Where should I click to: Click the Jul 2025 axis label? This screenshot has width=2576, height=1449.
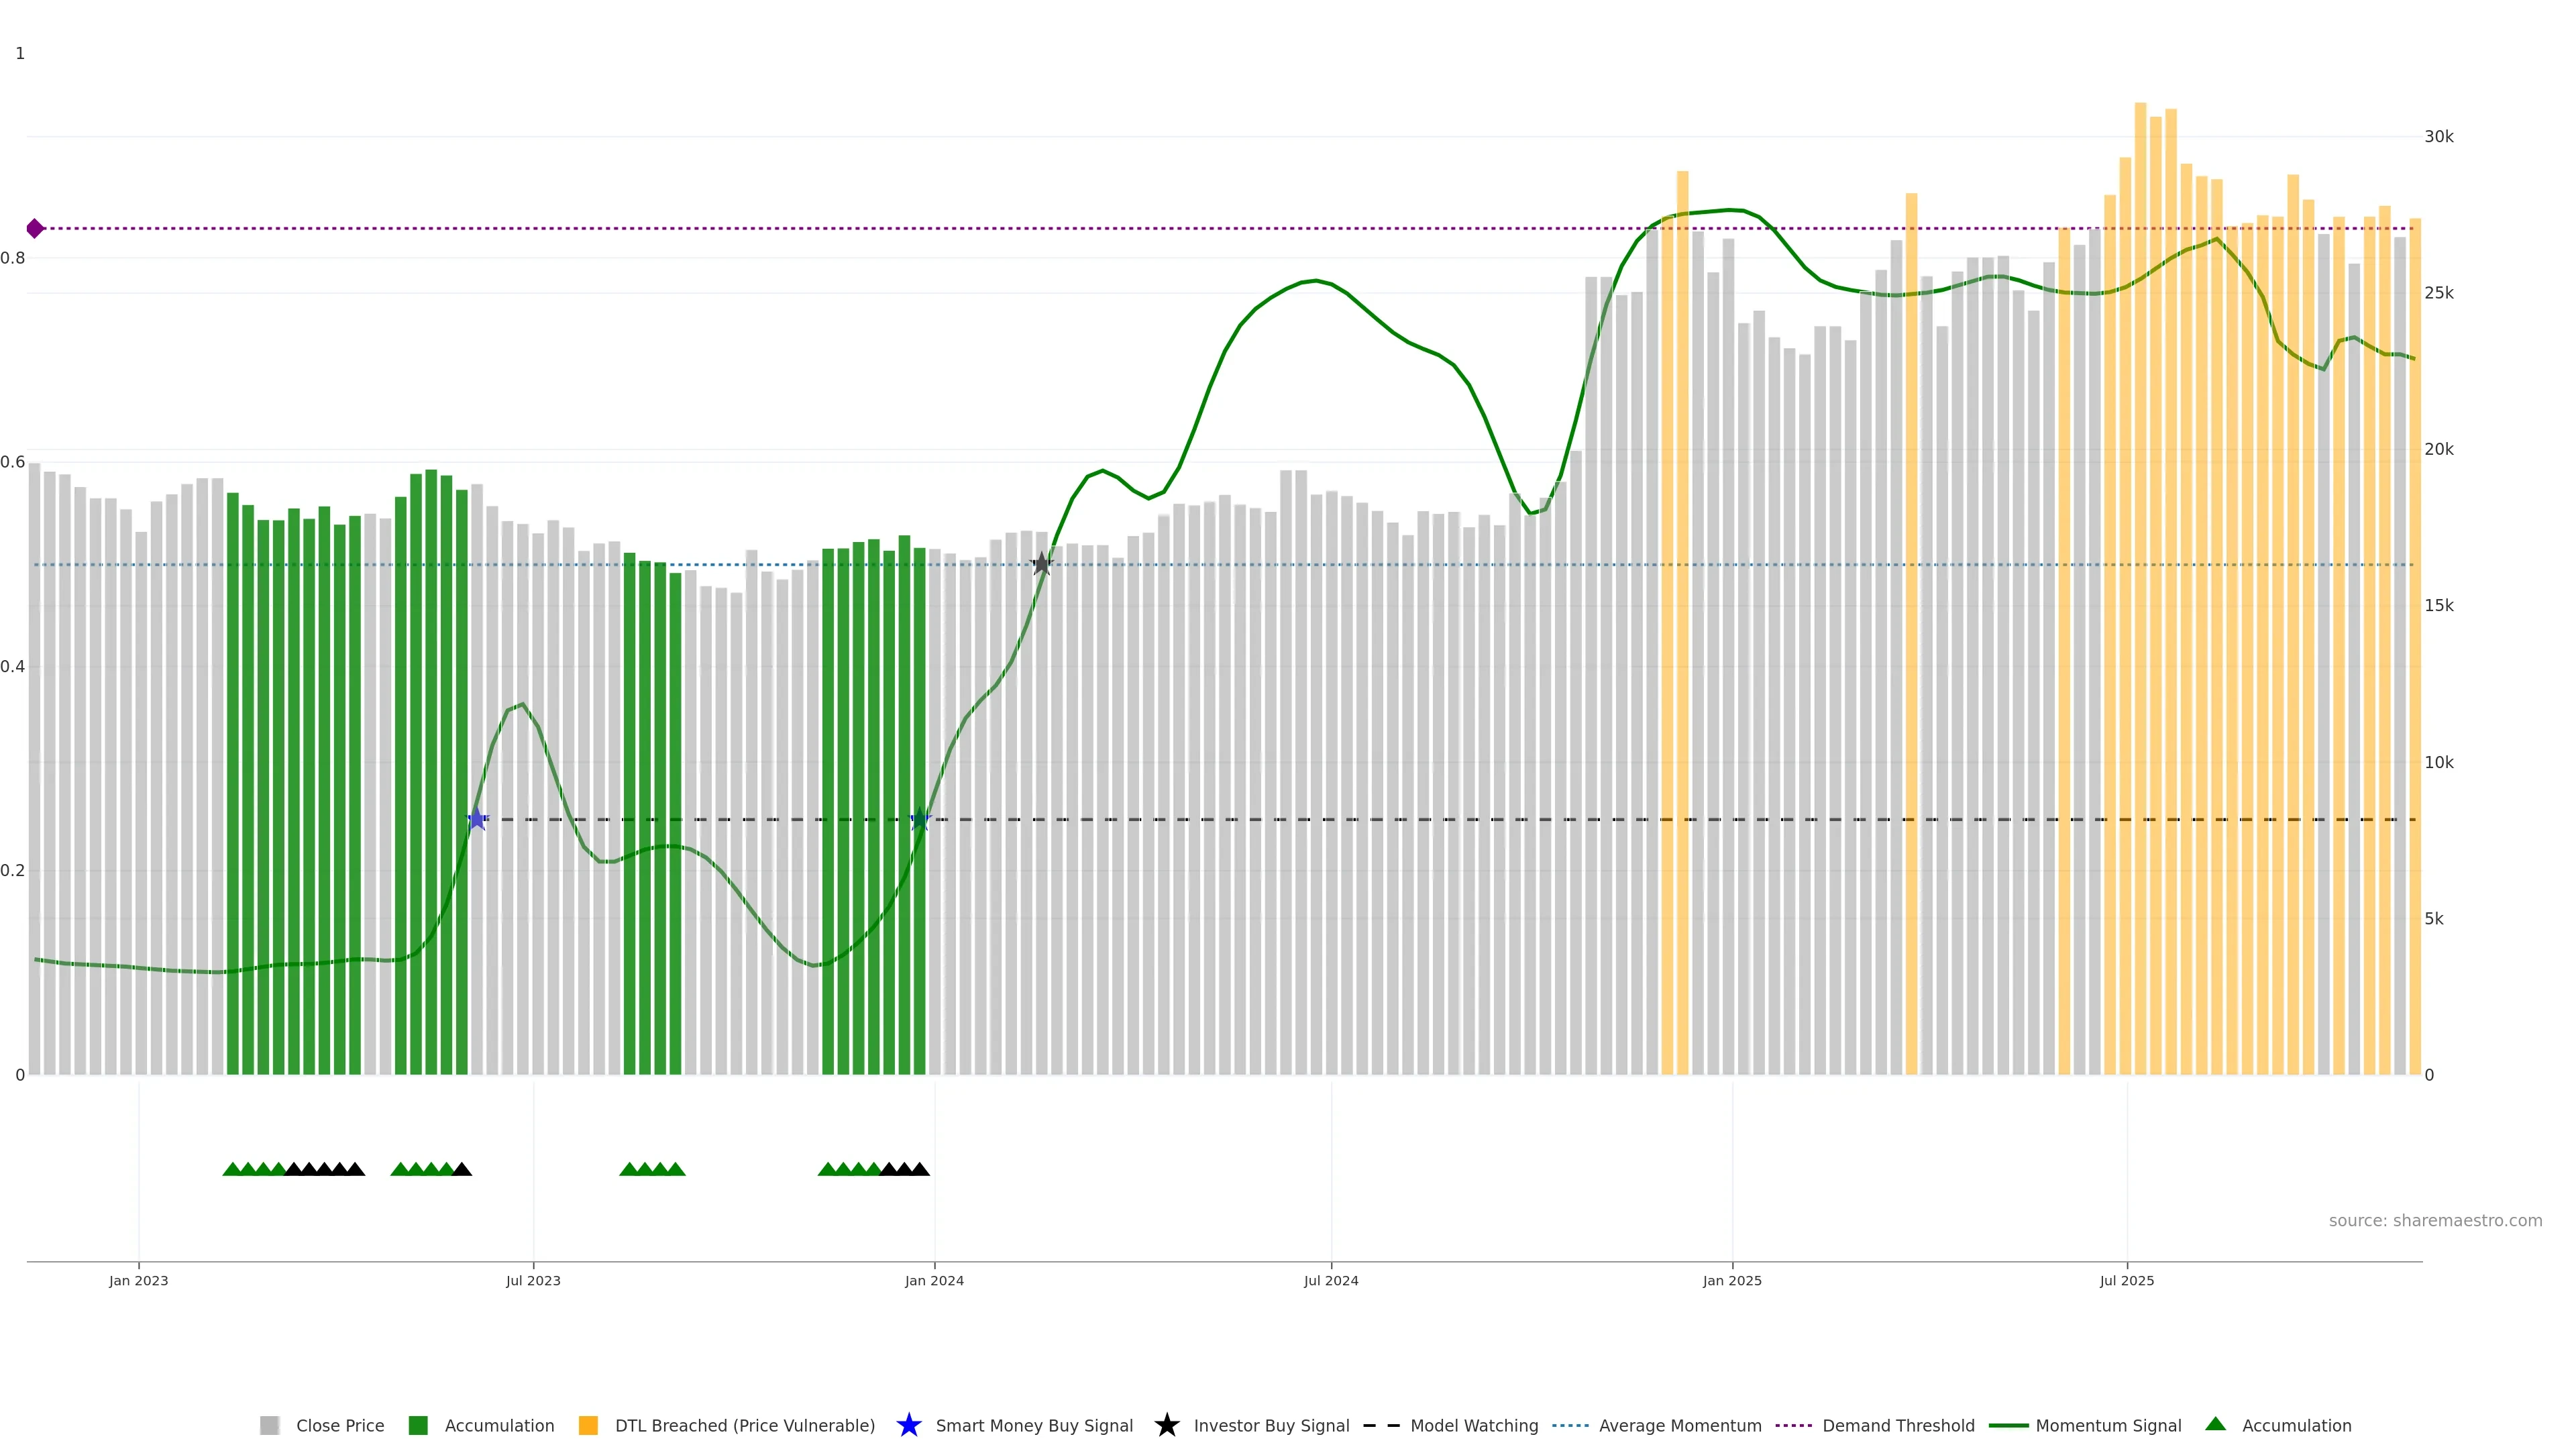[2126, 1280]
